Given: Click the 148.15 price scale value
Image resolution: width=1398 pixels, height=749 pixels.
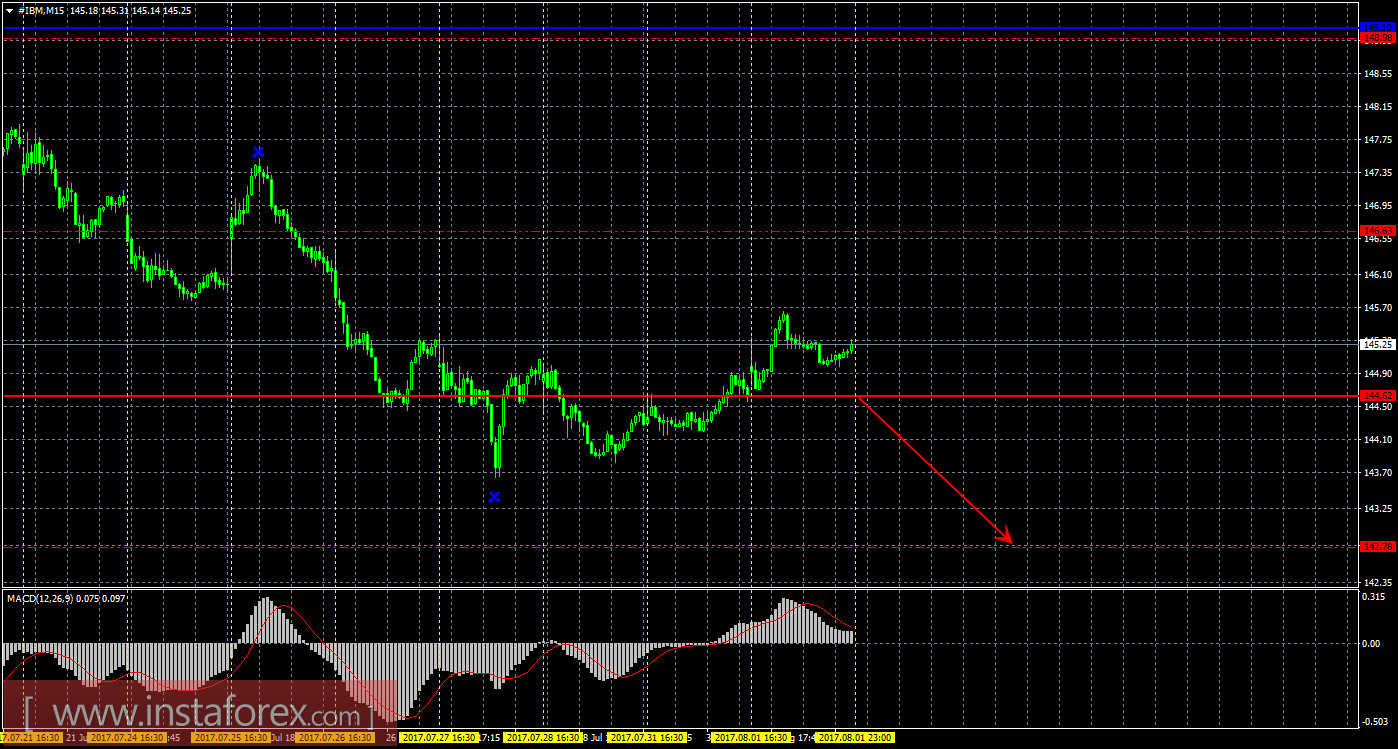Looking at the screenshot, I should pos(1378,107).
